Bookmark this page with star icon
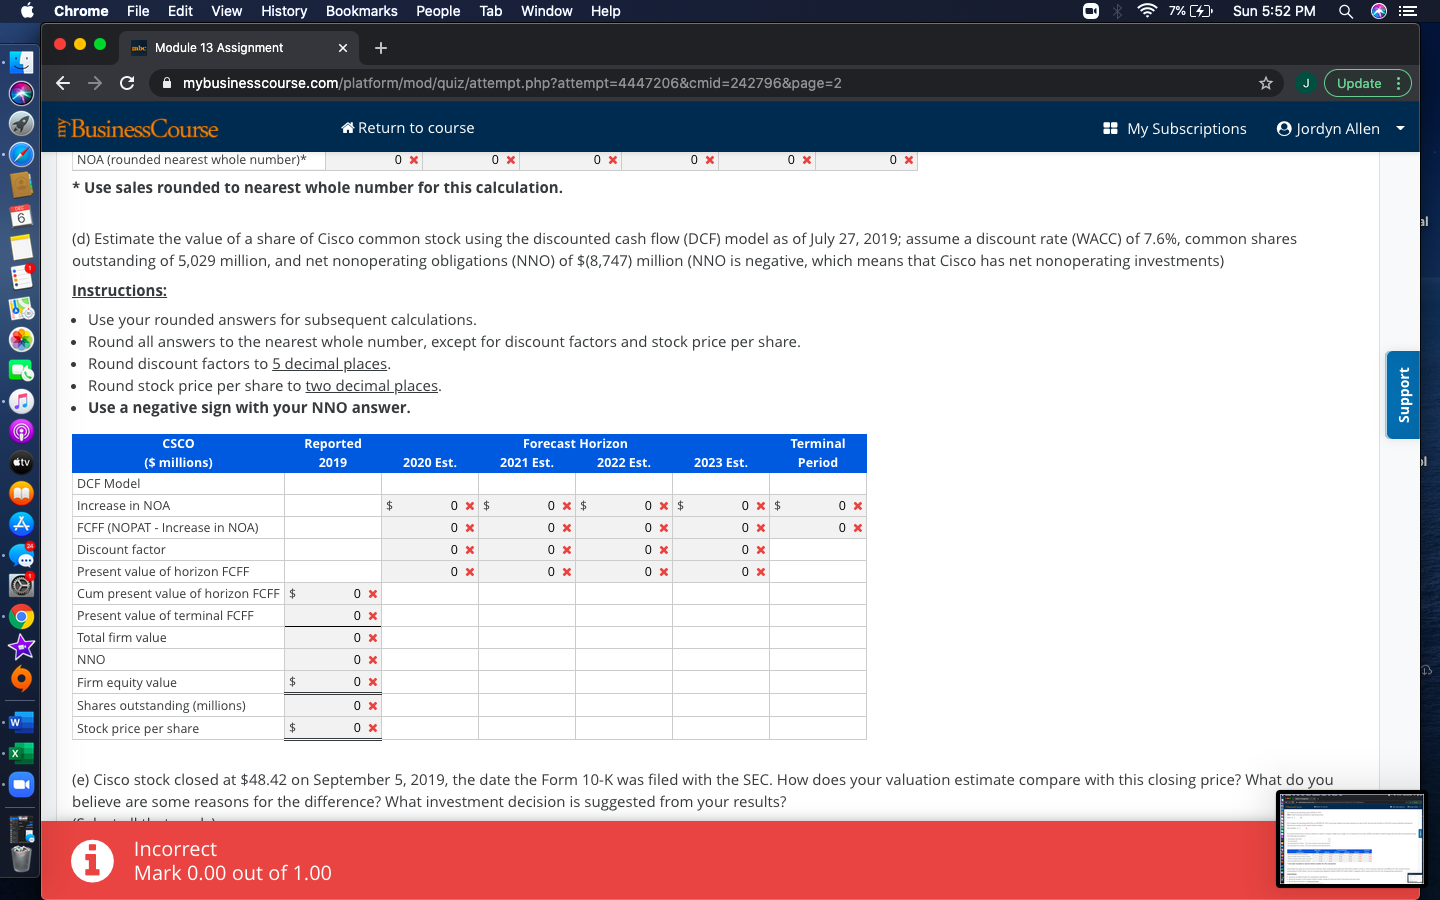Image resolution: width=1440 pixels, height=900 pixels. [x=1266, y=83]
